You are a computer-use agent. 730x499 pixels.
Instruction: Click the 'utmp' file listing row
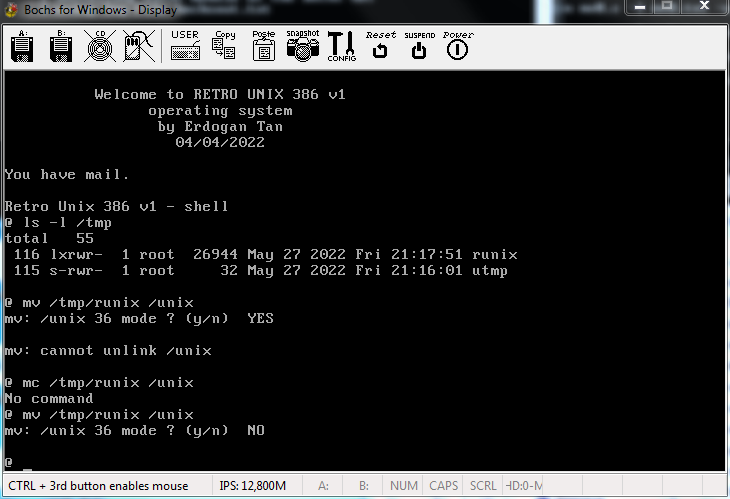pos(261,270)
